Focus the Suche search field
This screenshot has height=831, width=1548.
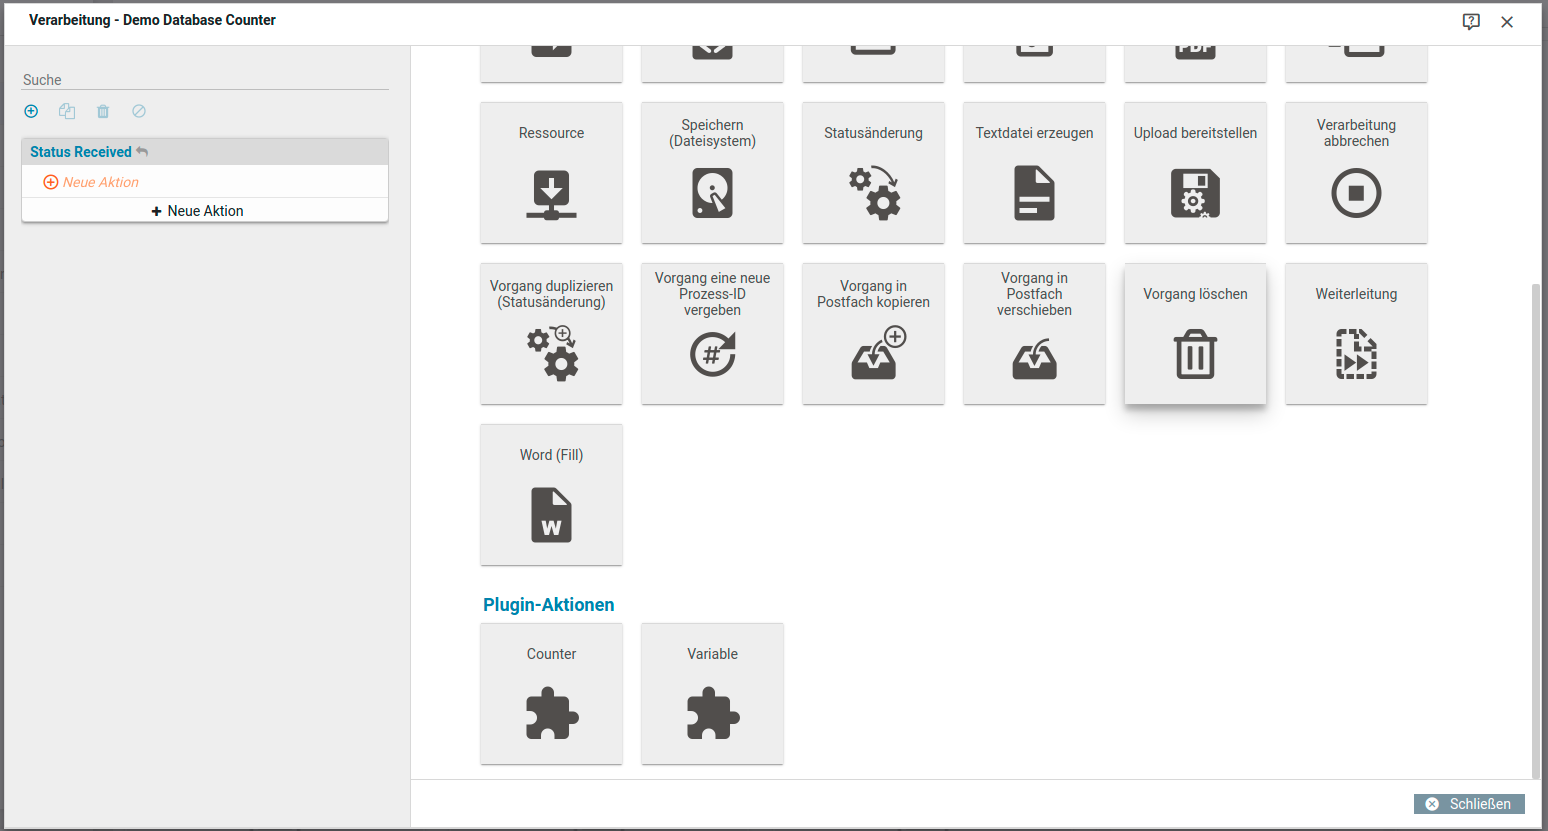pyautogui.click(x=205, y=80)
